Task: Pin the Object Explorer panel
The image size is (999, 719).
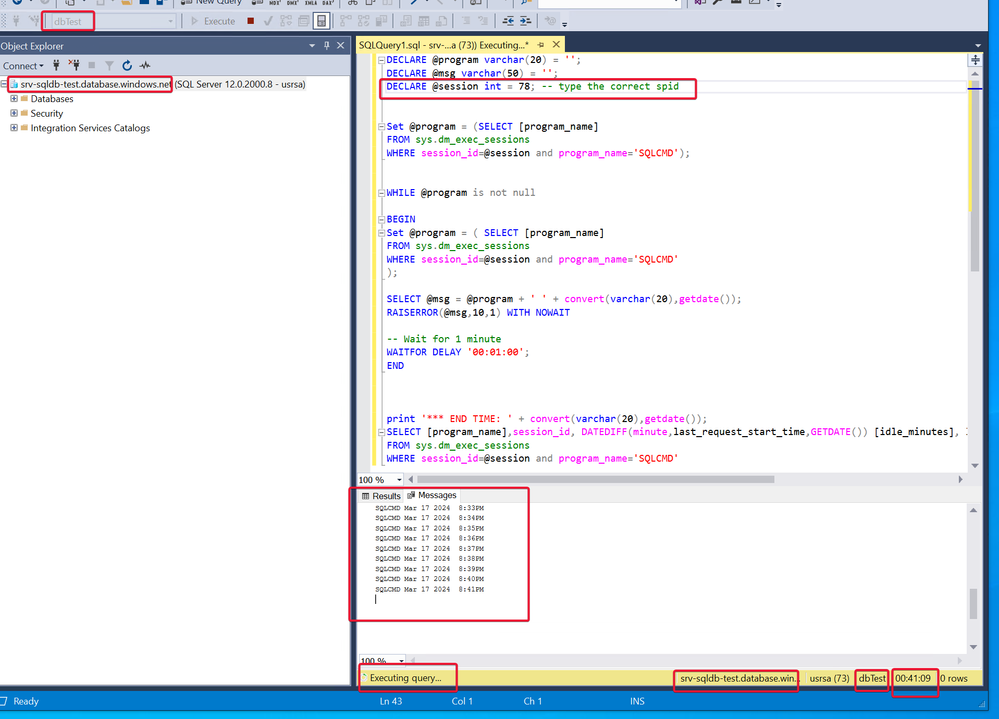Action: pos(327,46)
